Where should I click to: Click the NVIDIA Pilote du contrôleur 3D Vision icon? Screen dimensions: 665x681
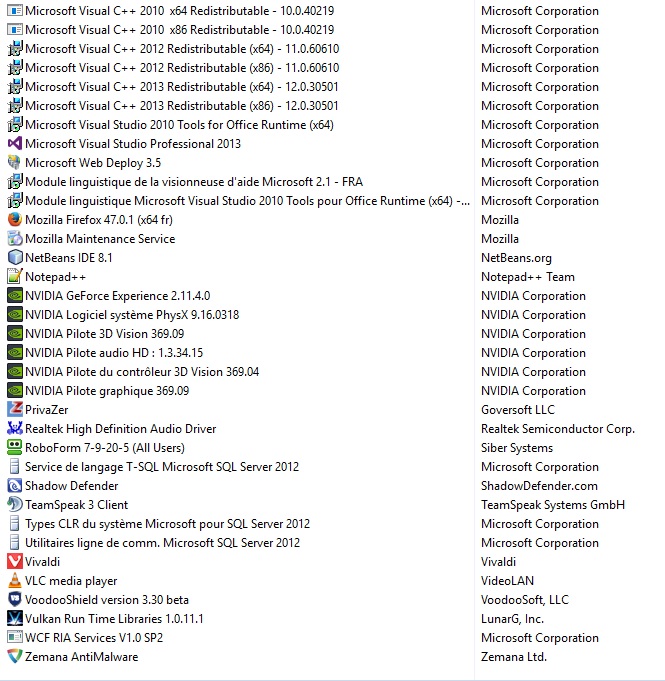pos(15,371)
